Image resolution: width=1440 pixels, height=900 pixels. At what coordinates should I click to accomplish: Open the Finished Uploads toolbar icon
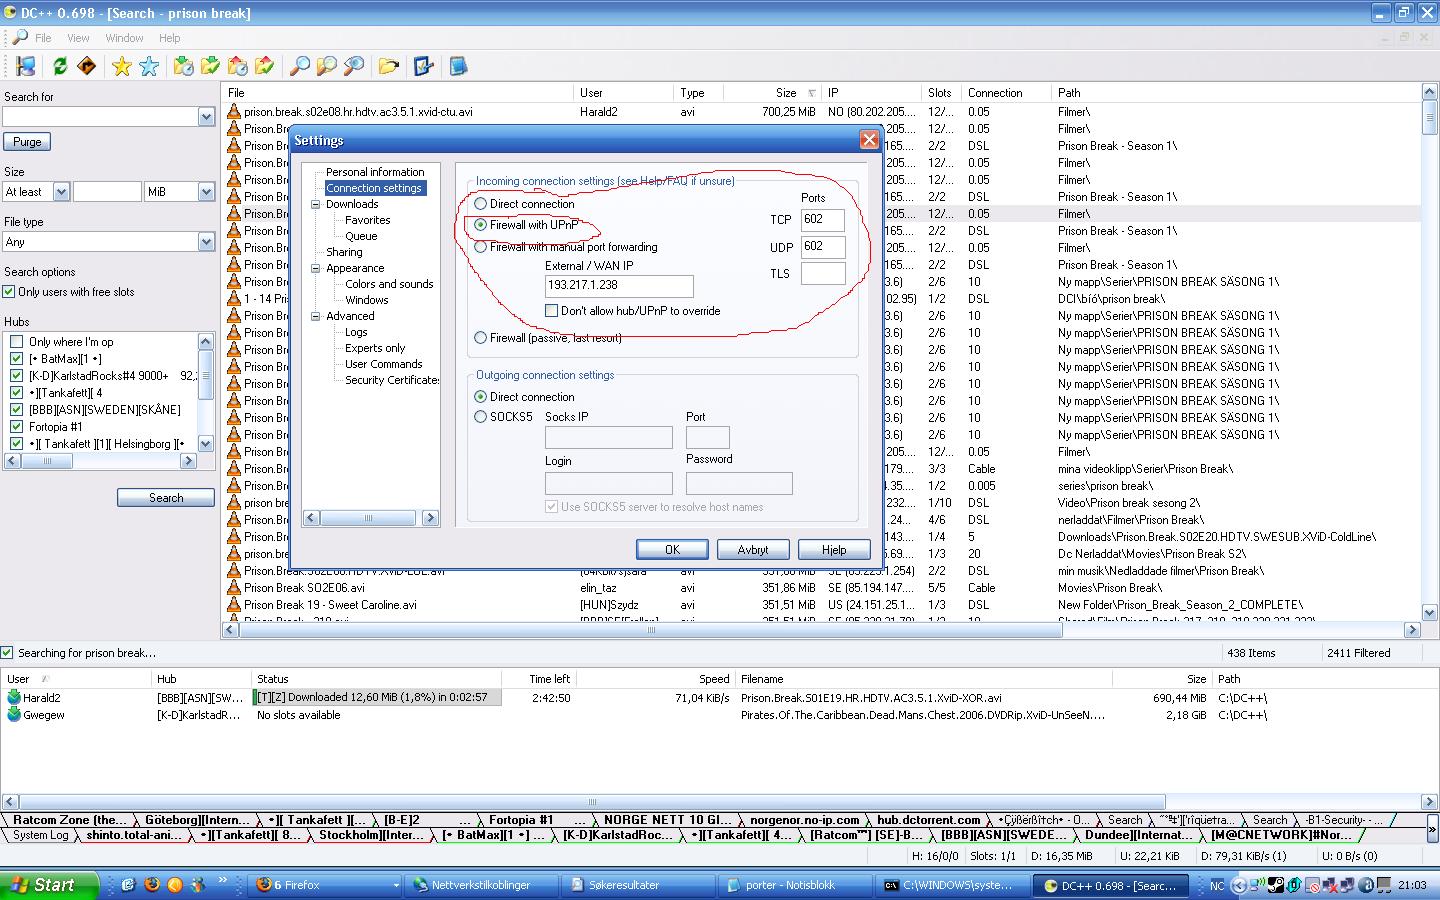point(265,66)
